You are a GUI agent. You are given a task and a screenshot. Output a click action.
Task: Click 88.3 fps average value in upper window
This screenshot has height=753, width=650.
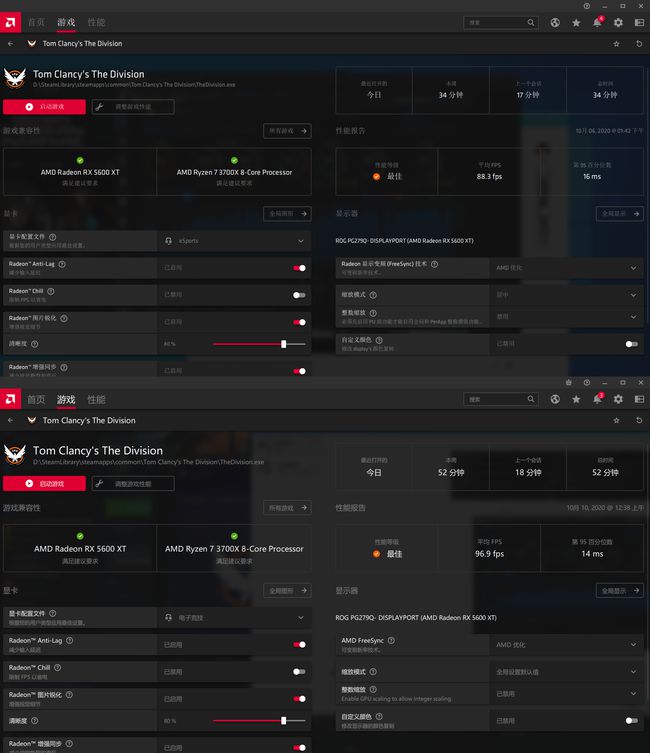coord(489,177)
